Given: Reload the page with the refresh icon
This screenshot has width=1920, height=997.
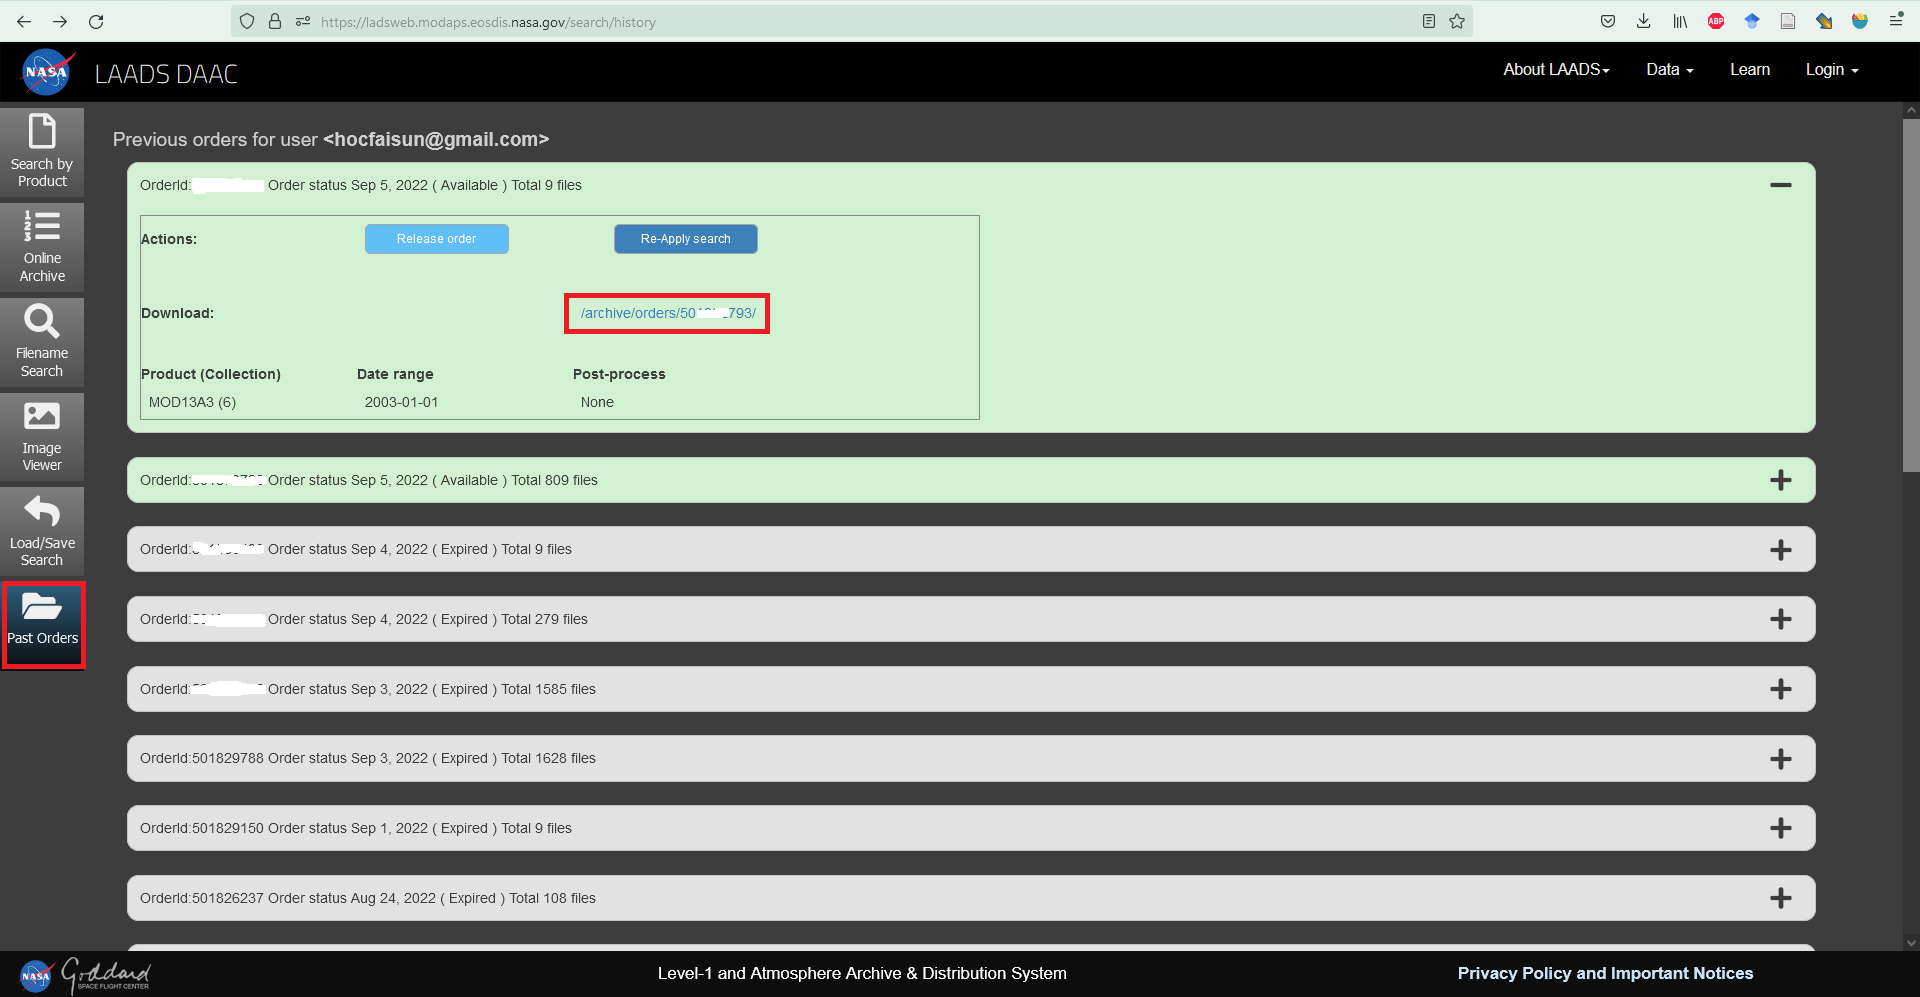Looking at the screenshot, I should 96,21.
